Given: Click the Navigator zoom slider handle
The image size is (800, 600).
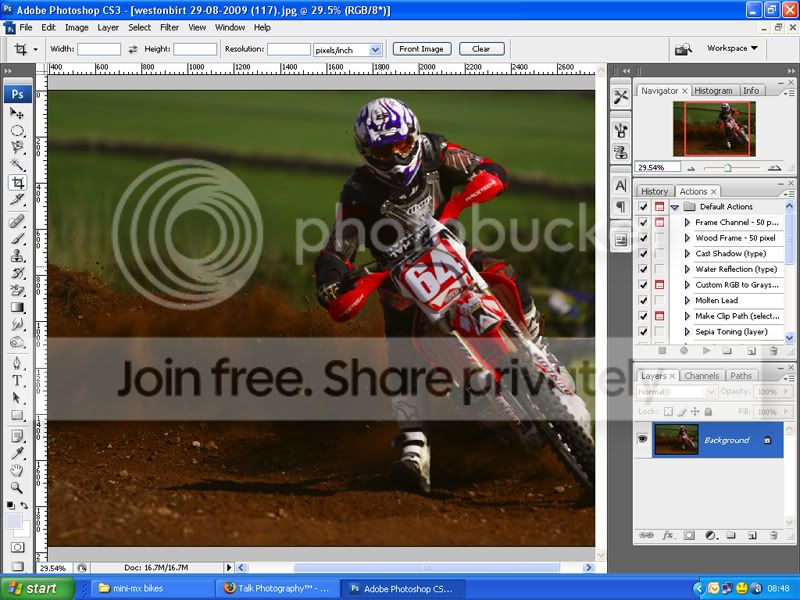Looking at the screenshot, I should point(727,168).
